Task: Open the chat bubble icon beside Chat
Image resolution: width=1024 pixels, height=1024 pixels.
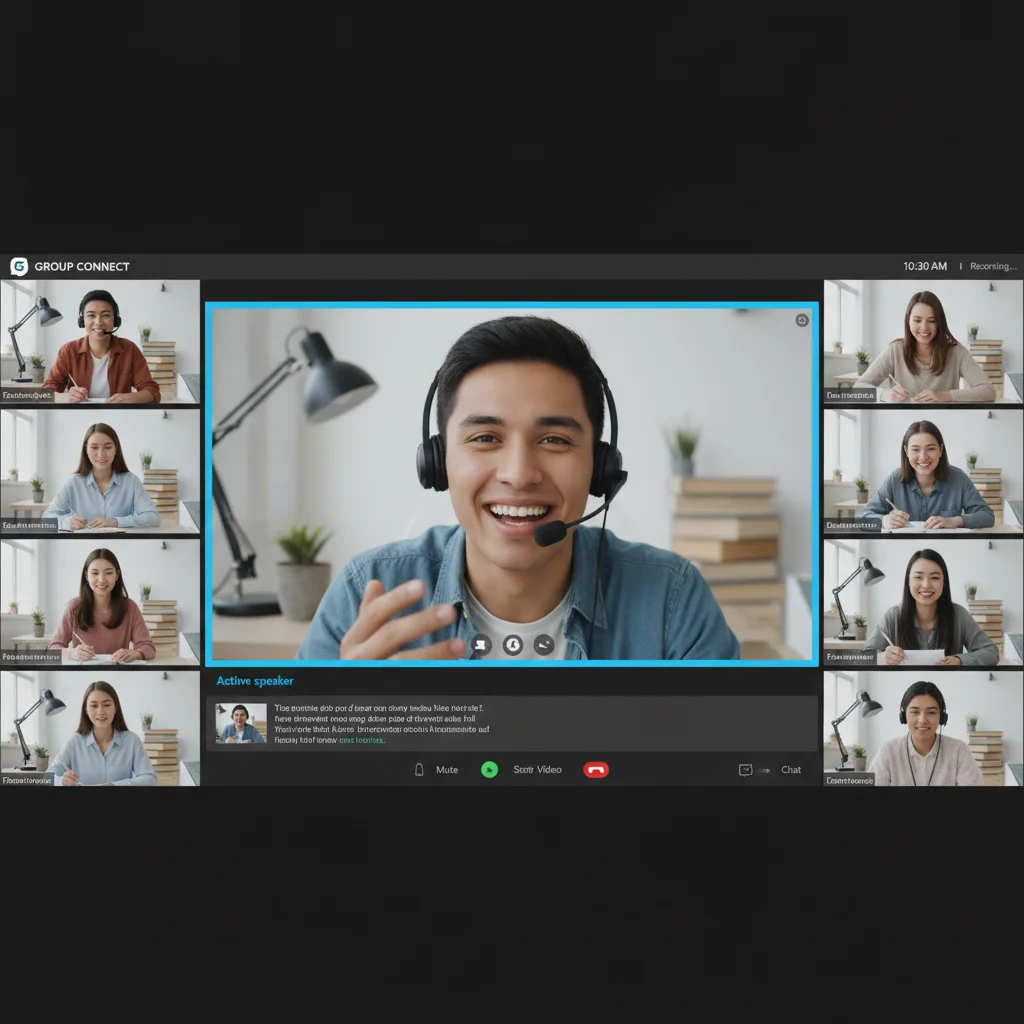Action: tap(745, 769)
